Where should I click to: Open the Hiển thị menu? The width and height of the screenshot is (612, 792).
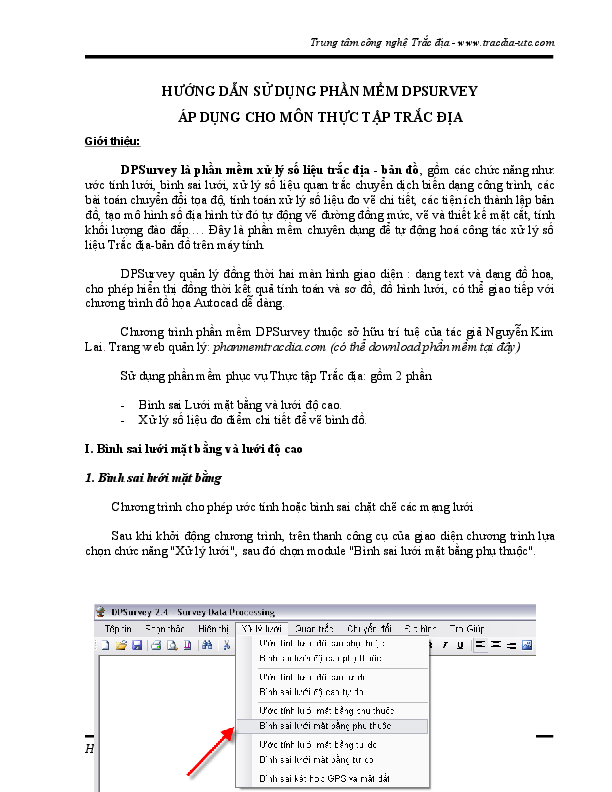213,629
